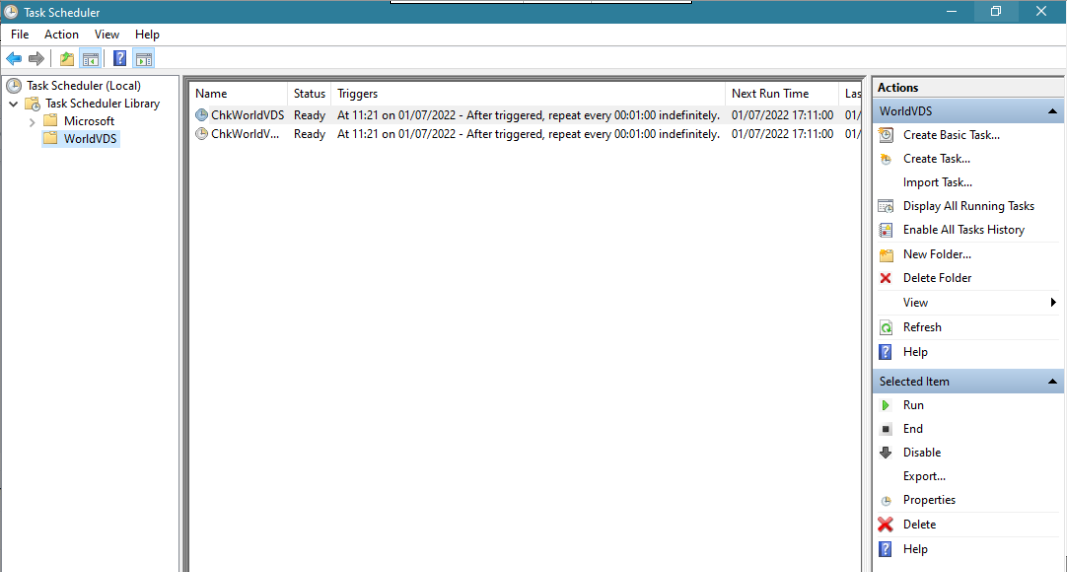Click the Actions pane header
This screenshot has width=1067, height=572.
[968, 88]
